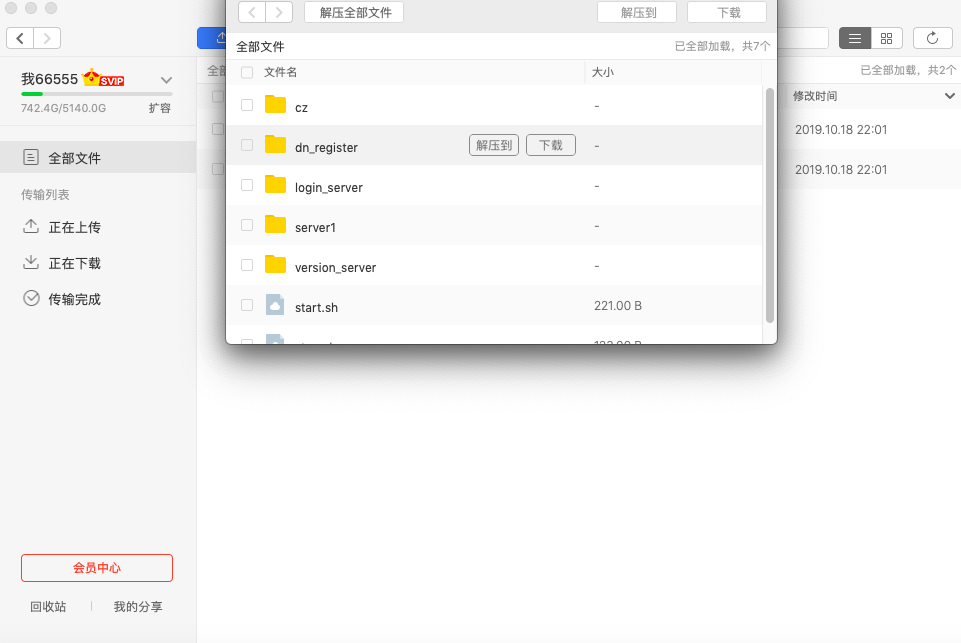Viewport: 961px width, 643px height.
Task: Click the refresh icon
Action: [x=932, y=38]
